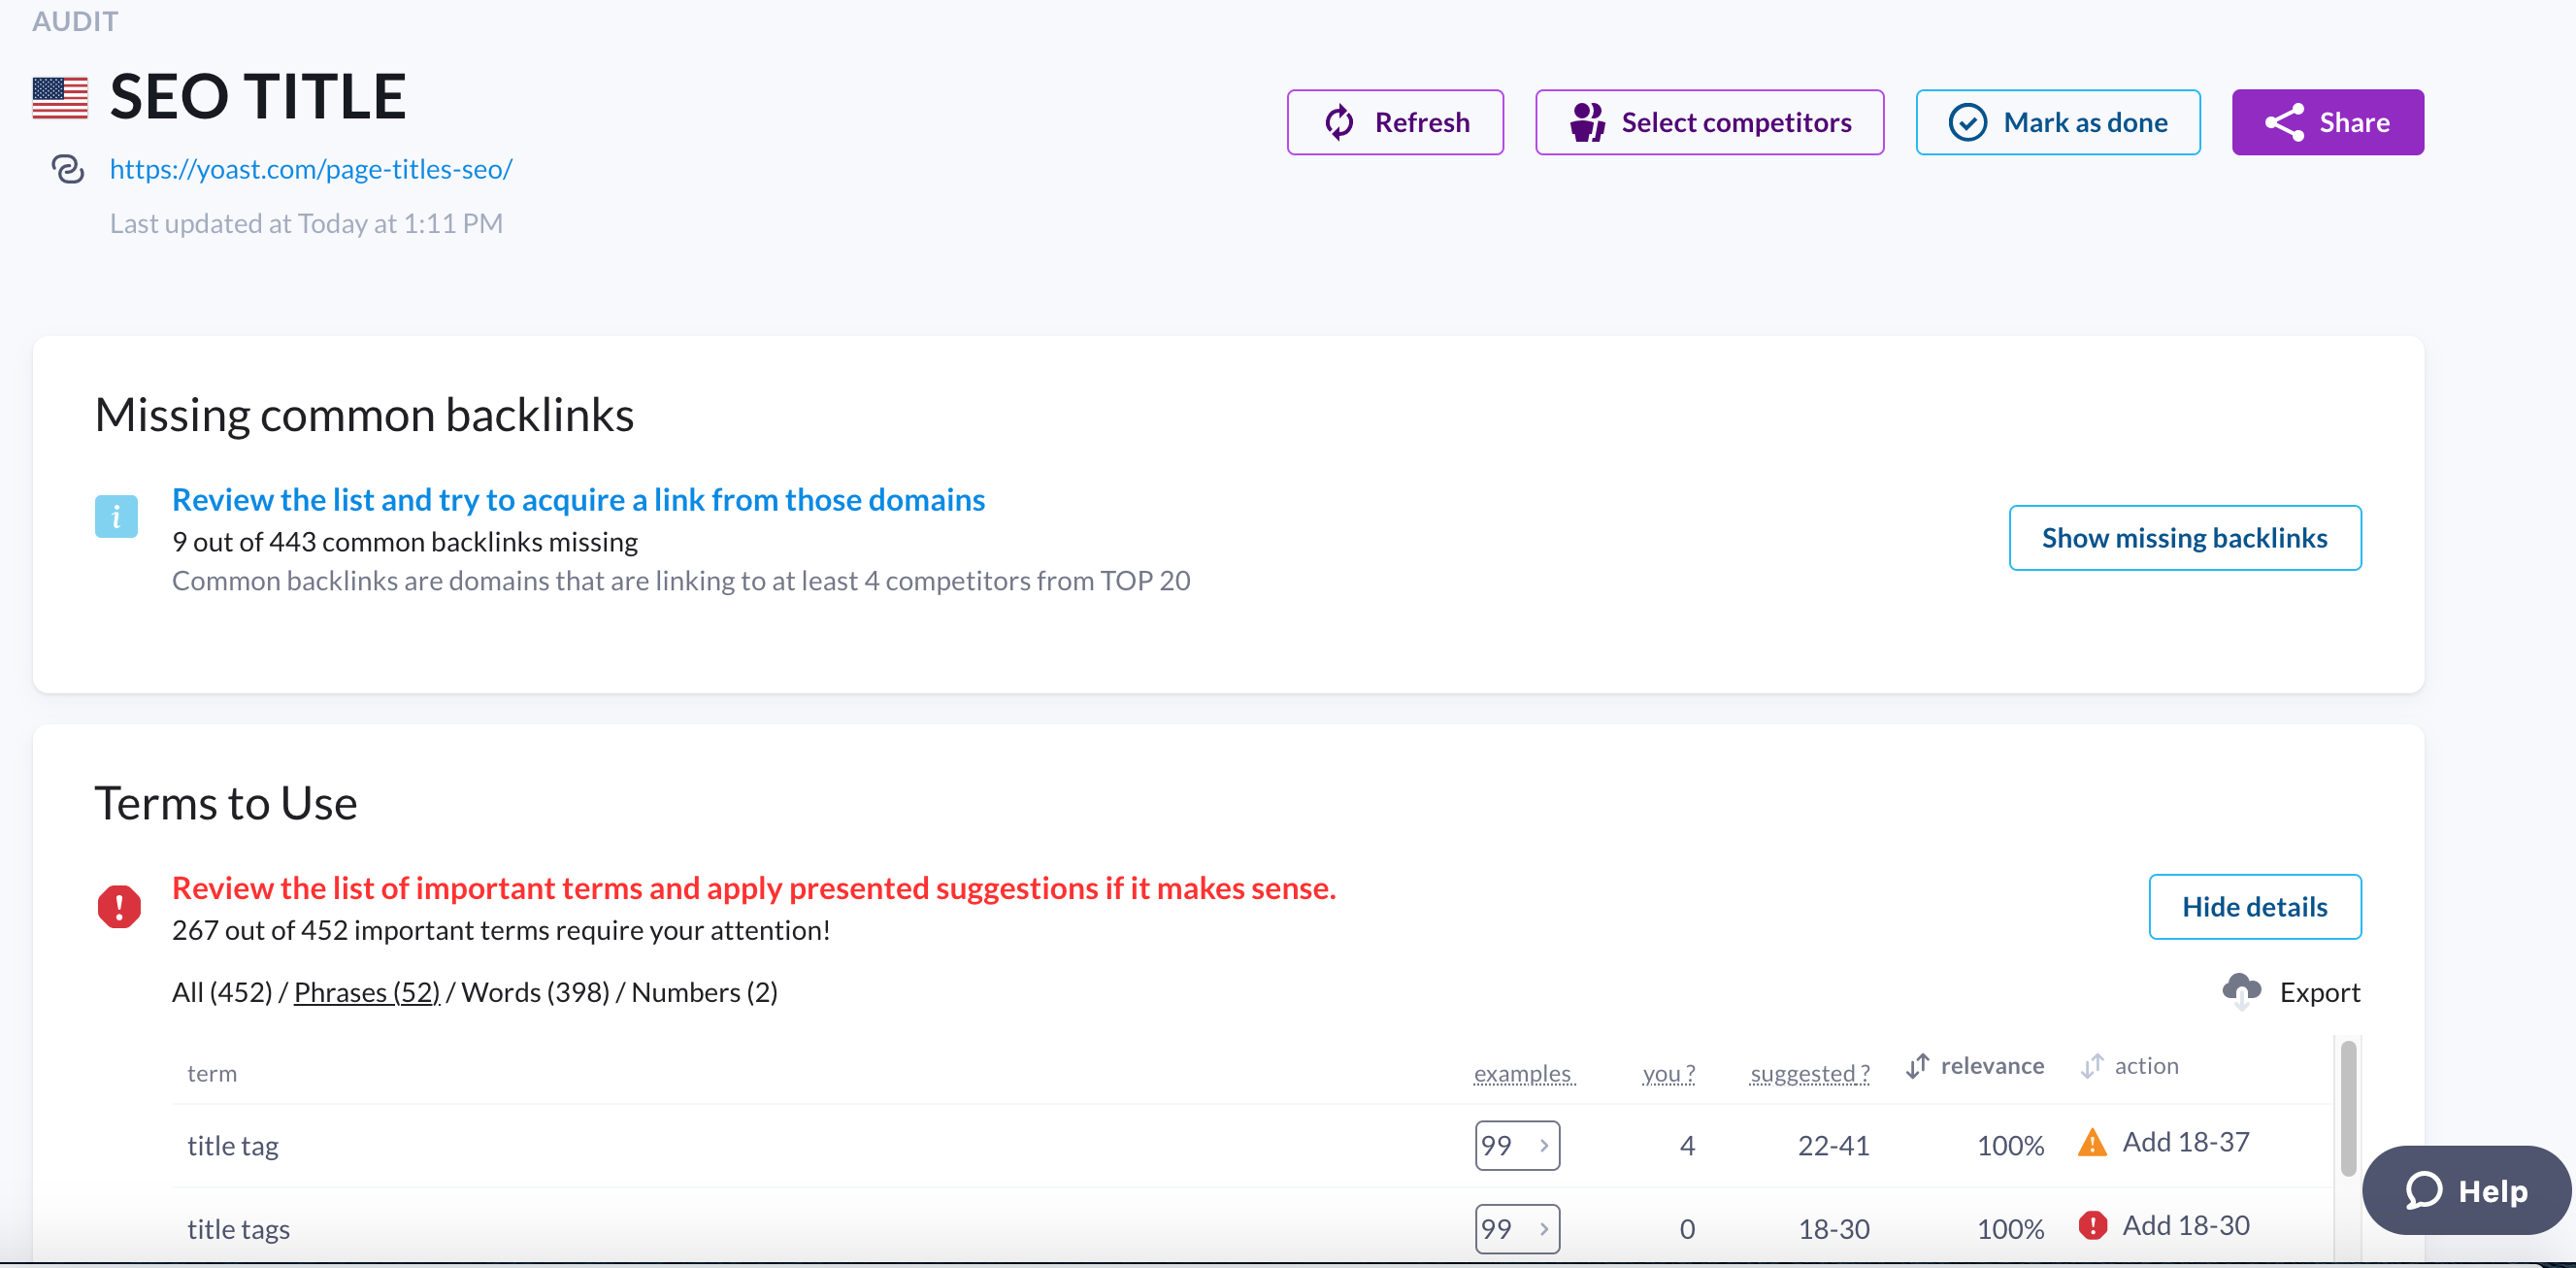This screenshot has height=1268, width=2576.
Task: Click the Mark as done checkmark icon
Action: (1965, 121)
